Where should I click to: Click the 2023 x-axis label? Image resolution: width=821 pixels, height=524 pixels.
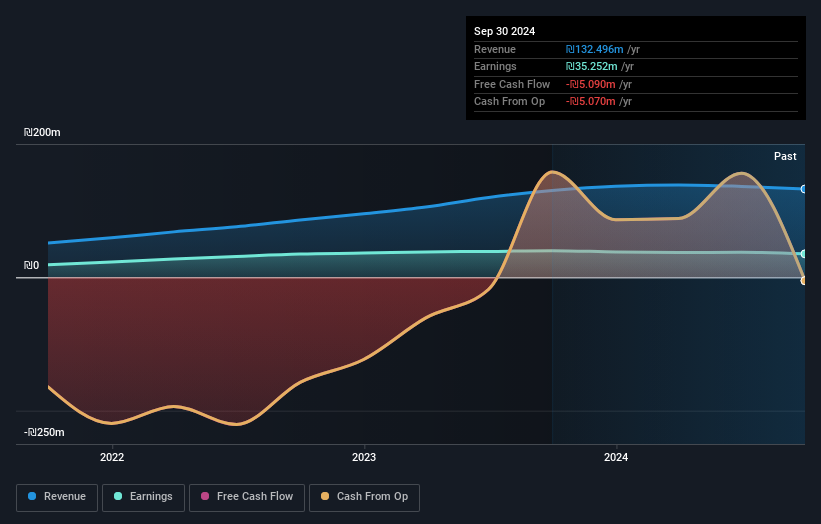pos(364,457)
